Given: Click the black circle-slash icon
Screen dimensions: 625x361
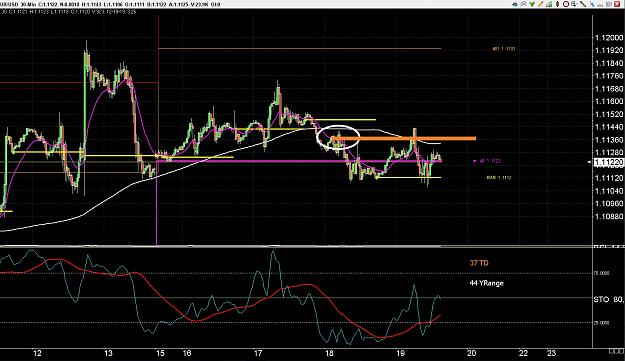Looking at the screenshot, I should [566, 4].
